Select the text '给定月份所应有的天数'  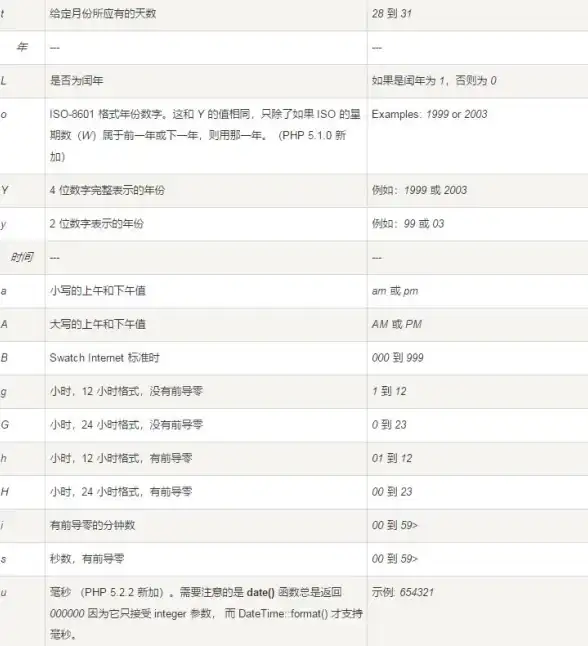coord(103,14)
